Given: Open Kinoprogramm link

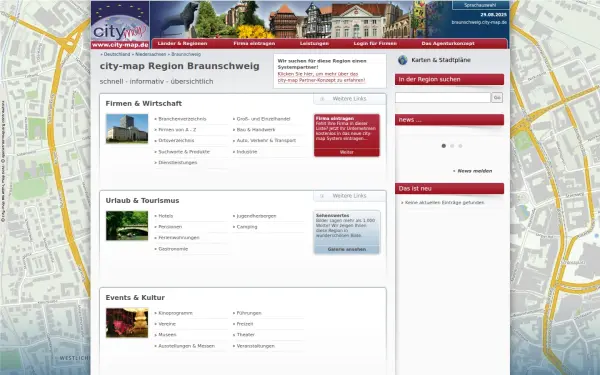Looking at the screenshot, I should [x=175, y=313].
